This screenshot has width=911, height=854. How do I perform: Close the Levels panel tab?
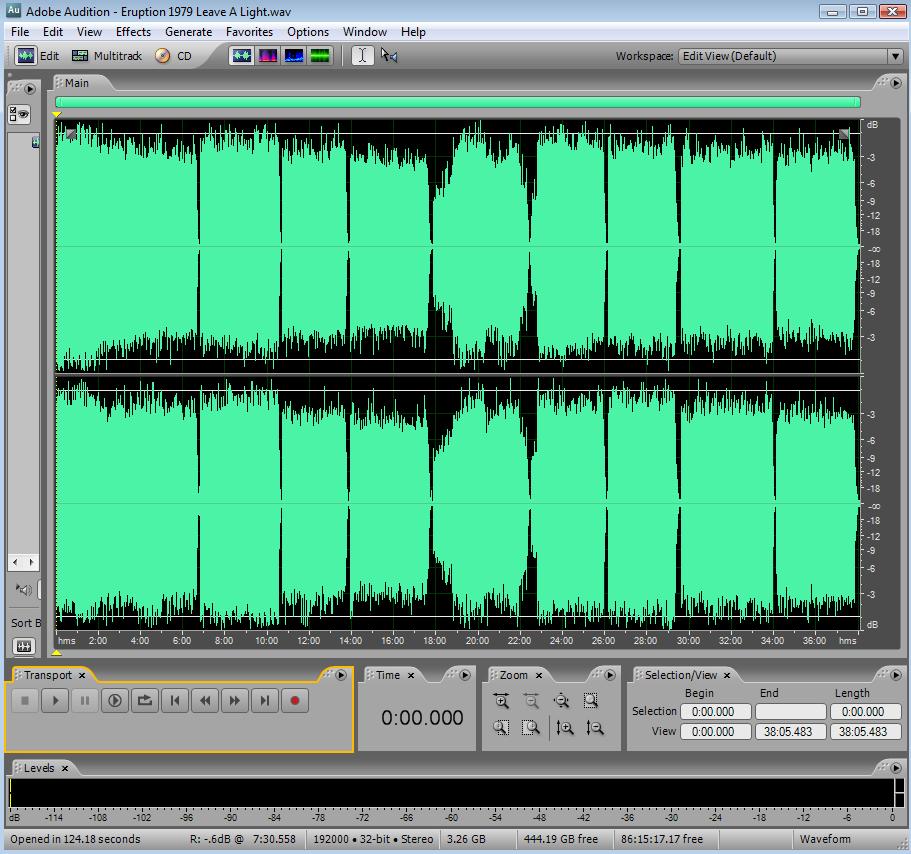pyautogui.click(x=65, y=768)
